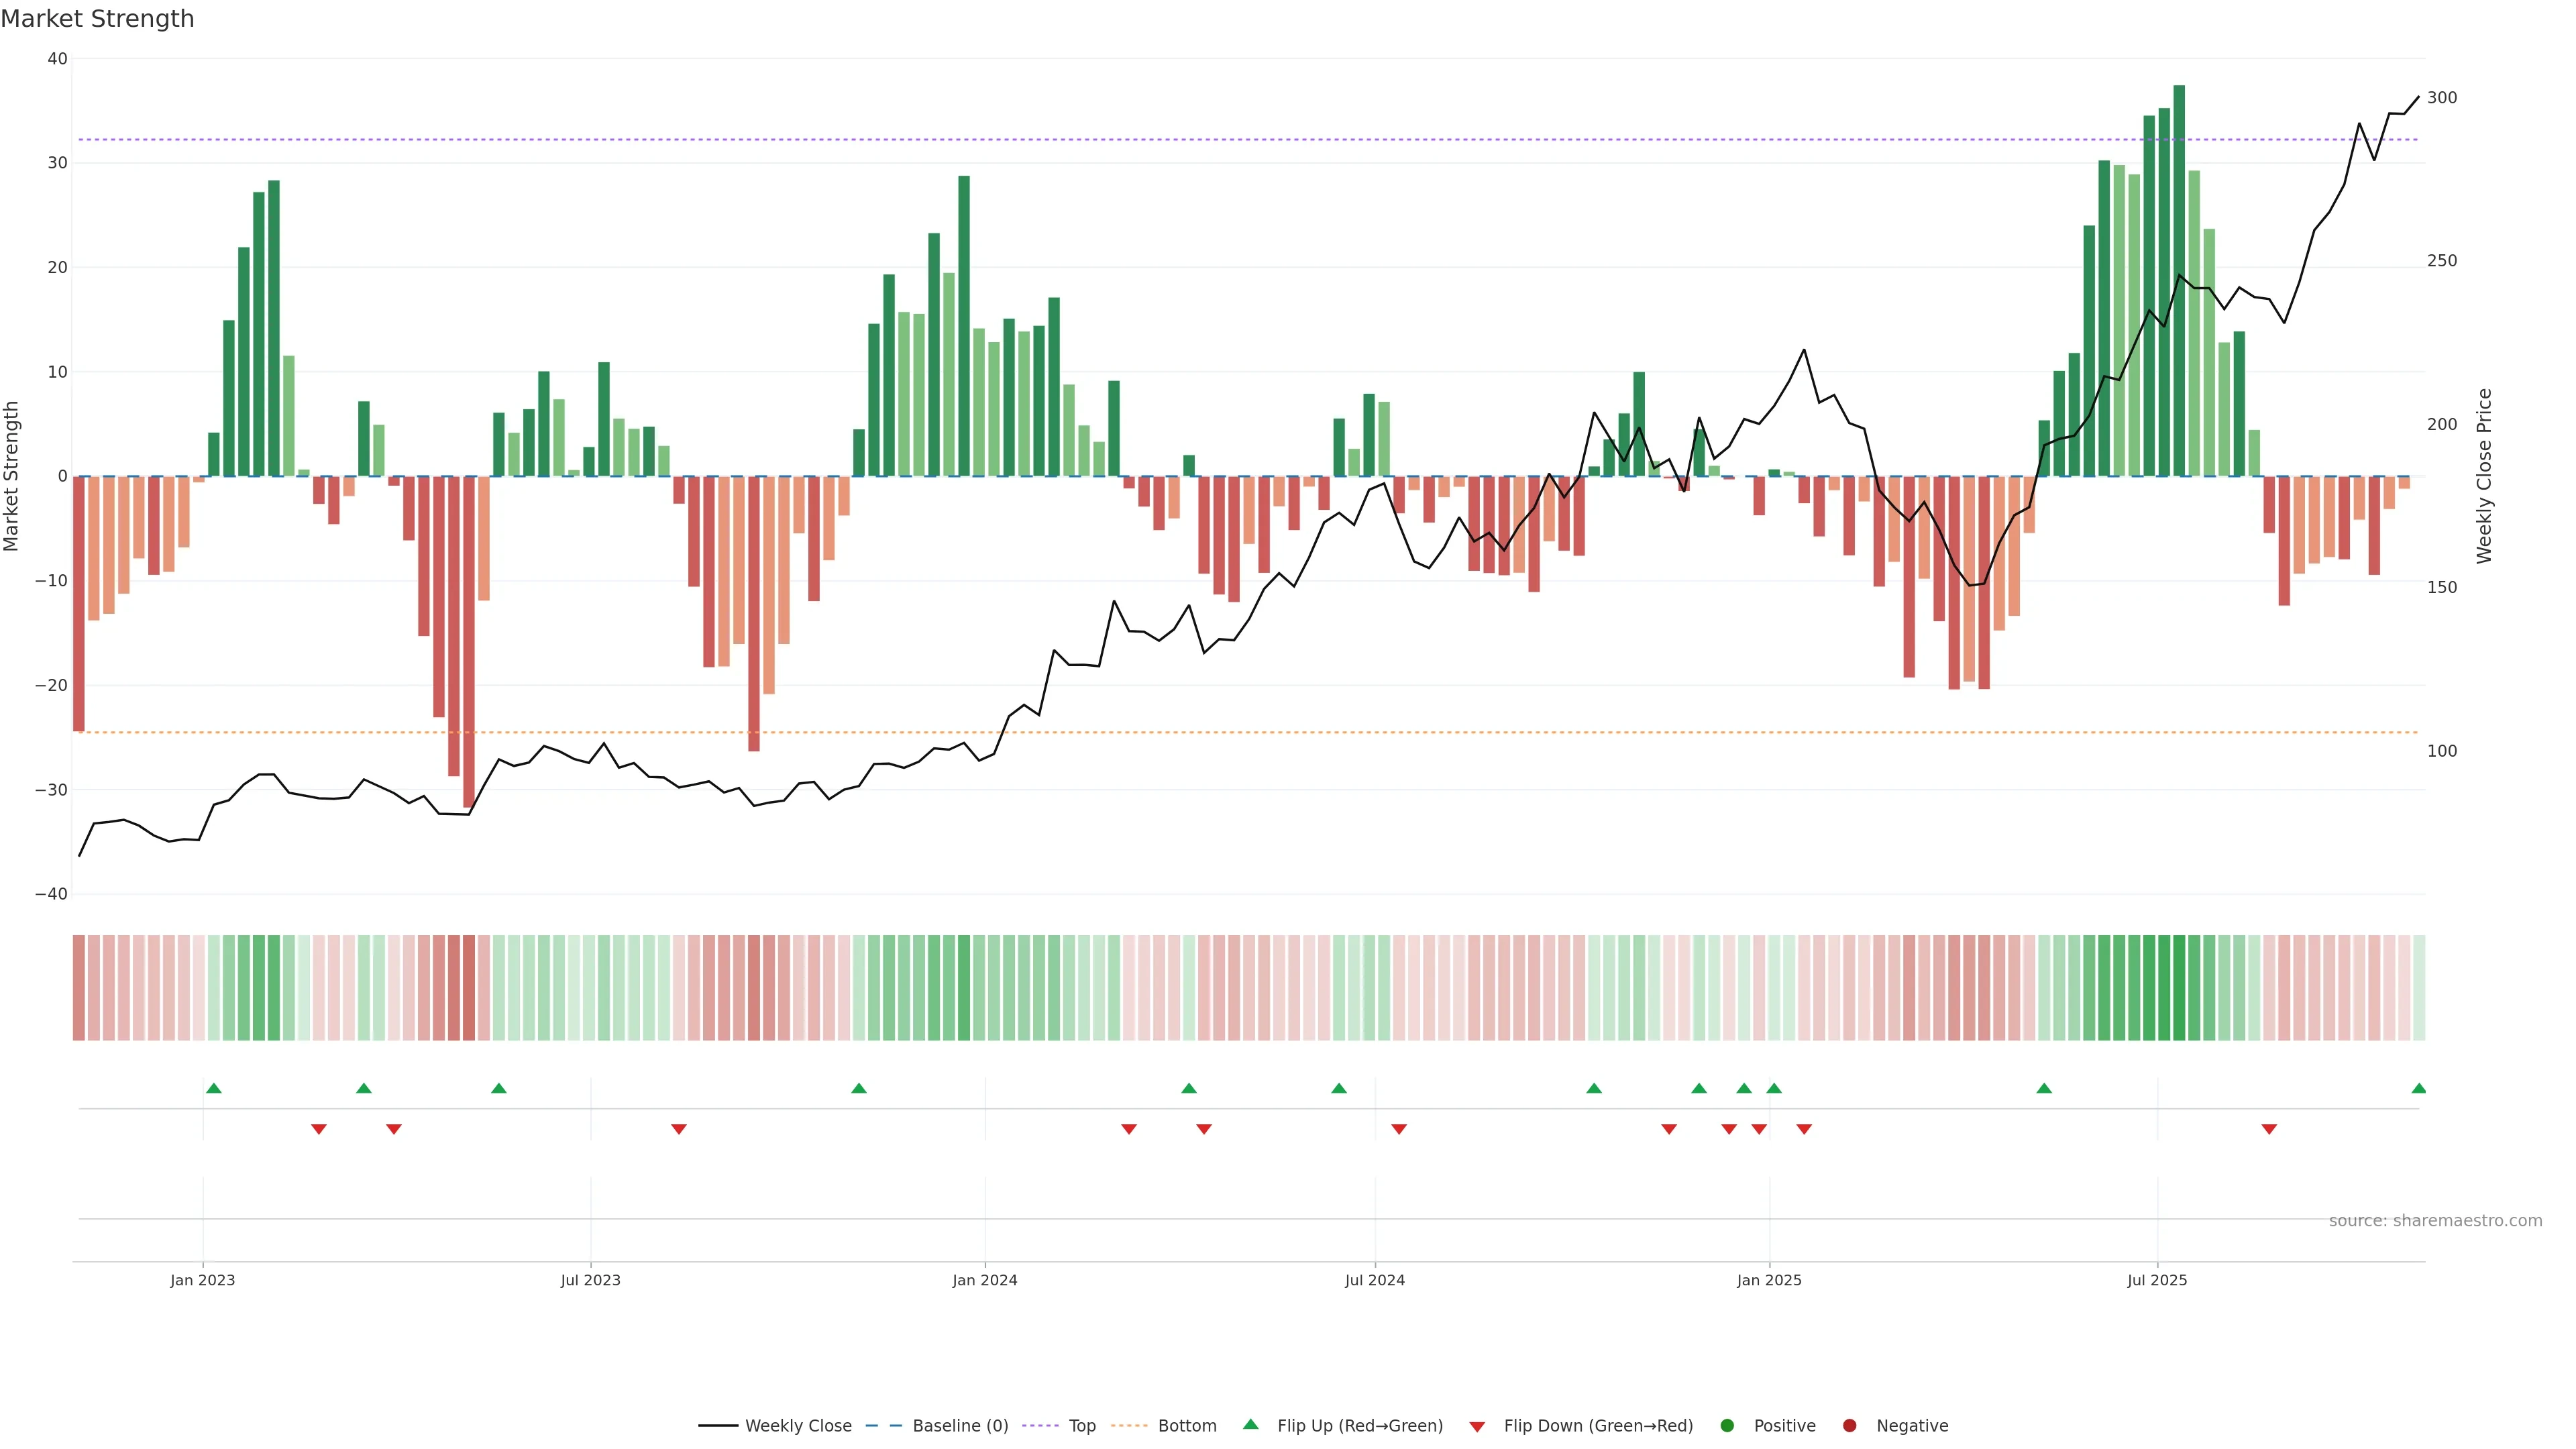Click the Negative red circle legend icon

[1849, 1426]
